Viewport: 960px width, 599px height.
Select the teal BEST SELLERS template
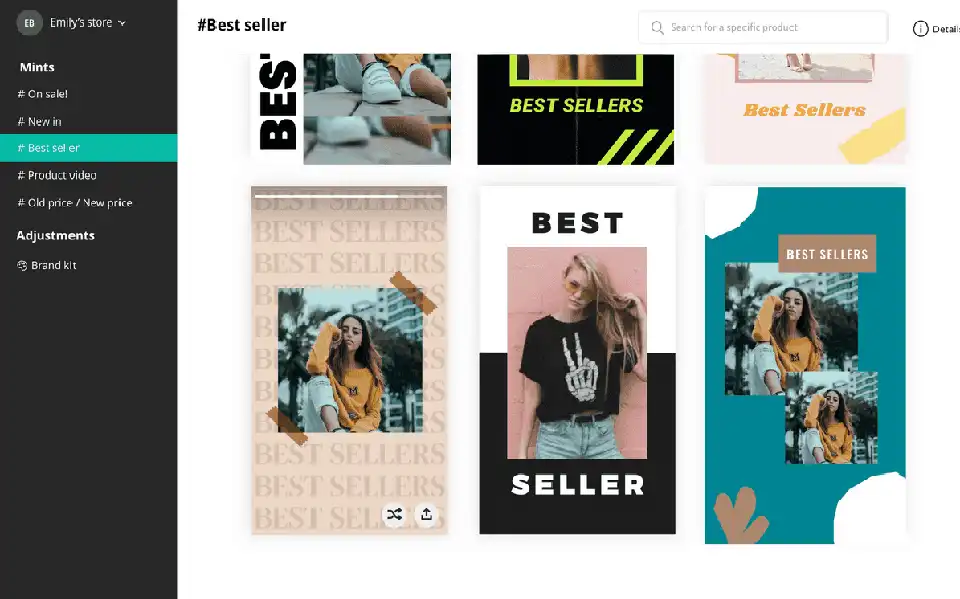click(805, 366)
